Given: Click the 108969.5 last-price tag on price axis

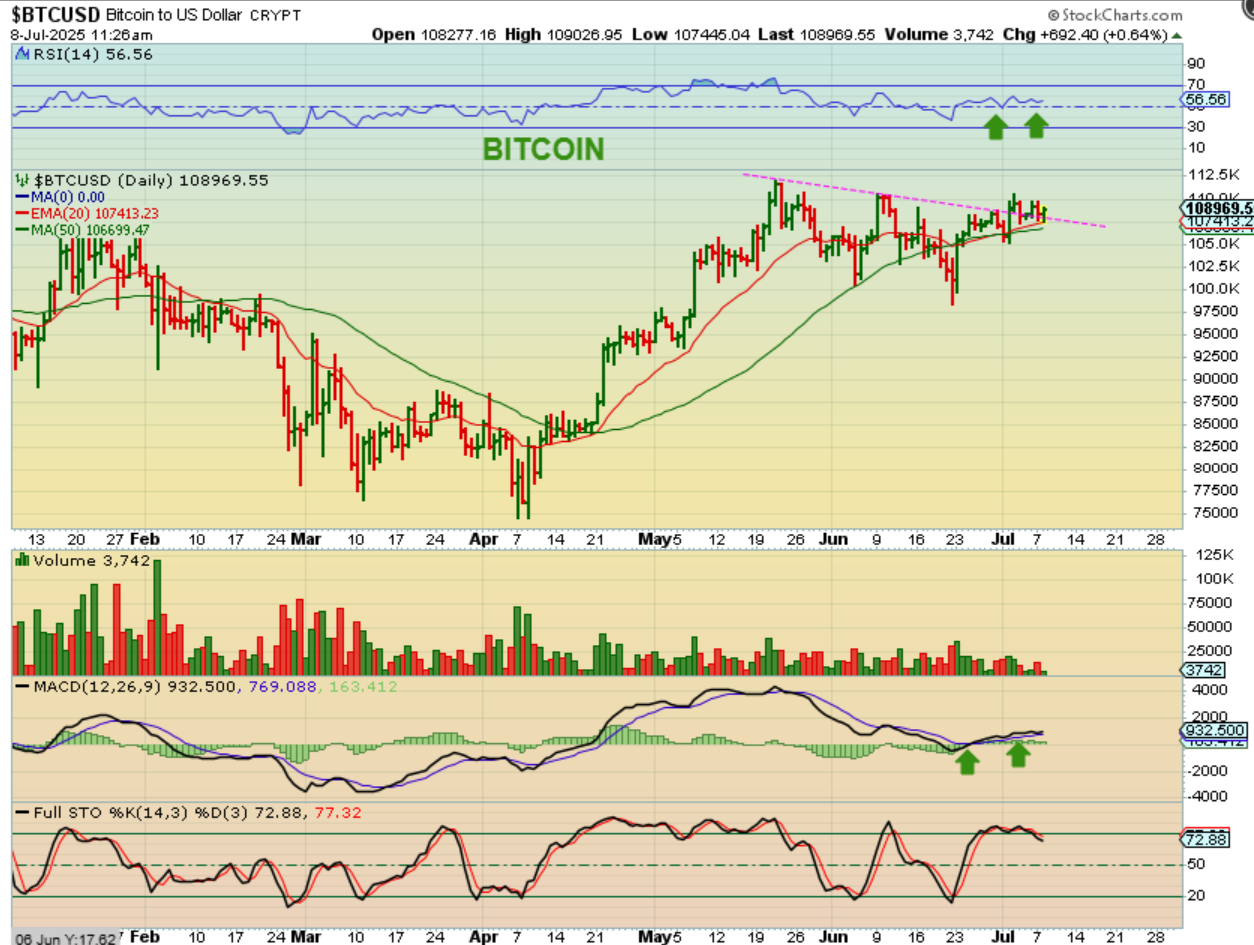Looking at the screenshot, I should coord(1217,208).
